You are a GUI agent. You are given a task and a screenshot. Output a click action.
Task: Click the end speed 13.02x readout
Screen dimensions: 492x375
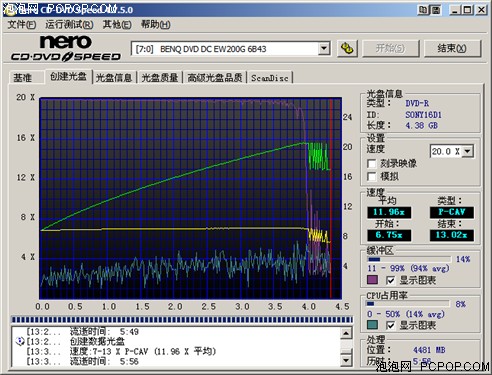click(x=452, y=235)
